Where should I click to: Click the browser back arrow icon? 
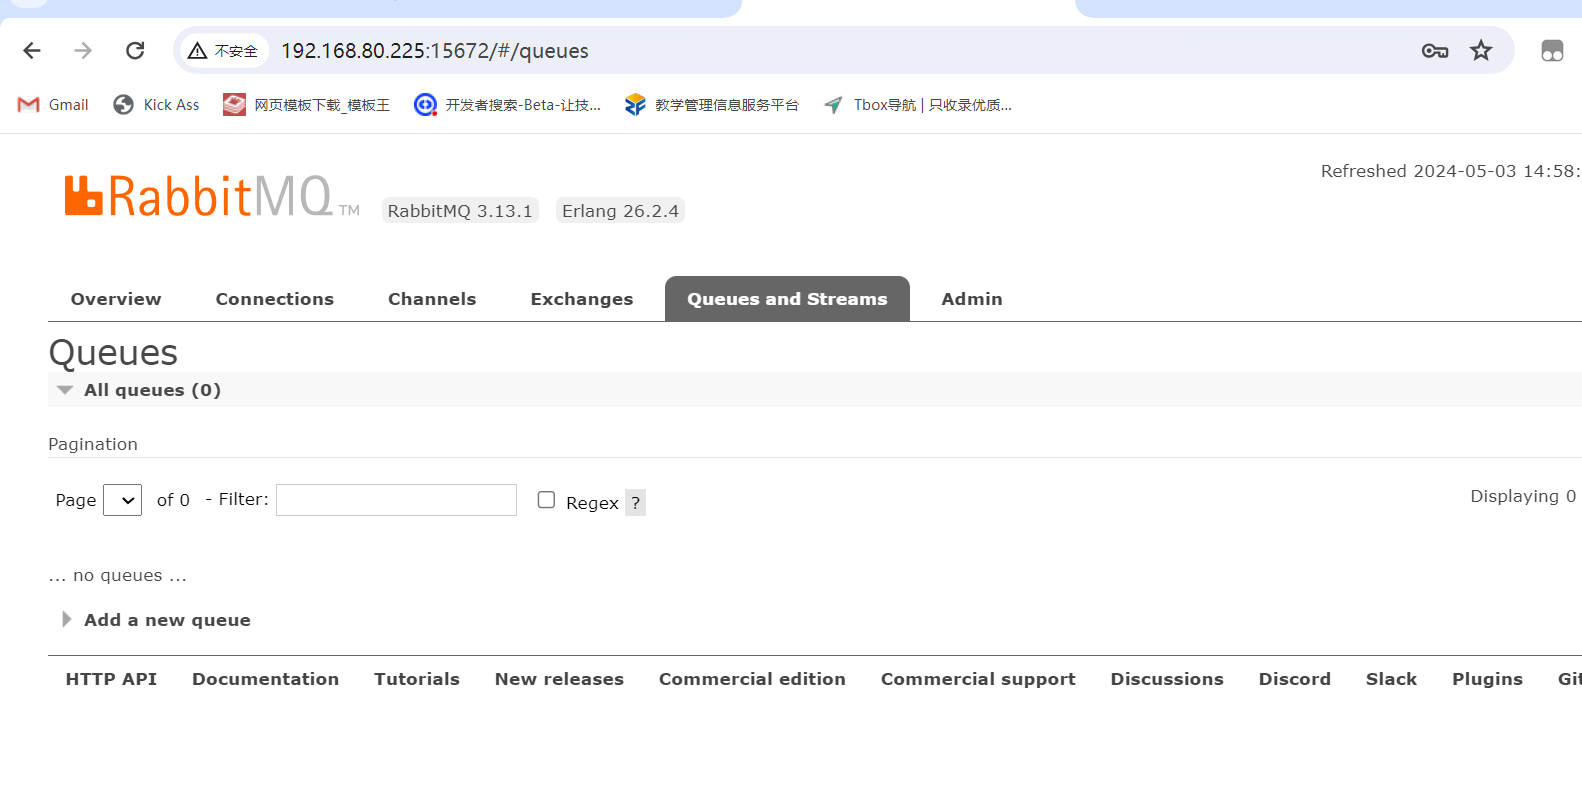tap(32, 51)
